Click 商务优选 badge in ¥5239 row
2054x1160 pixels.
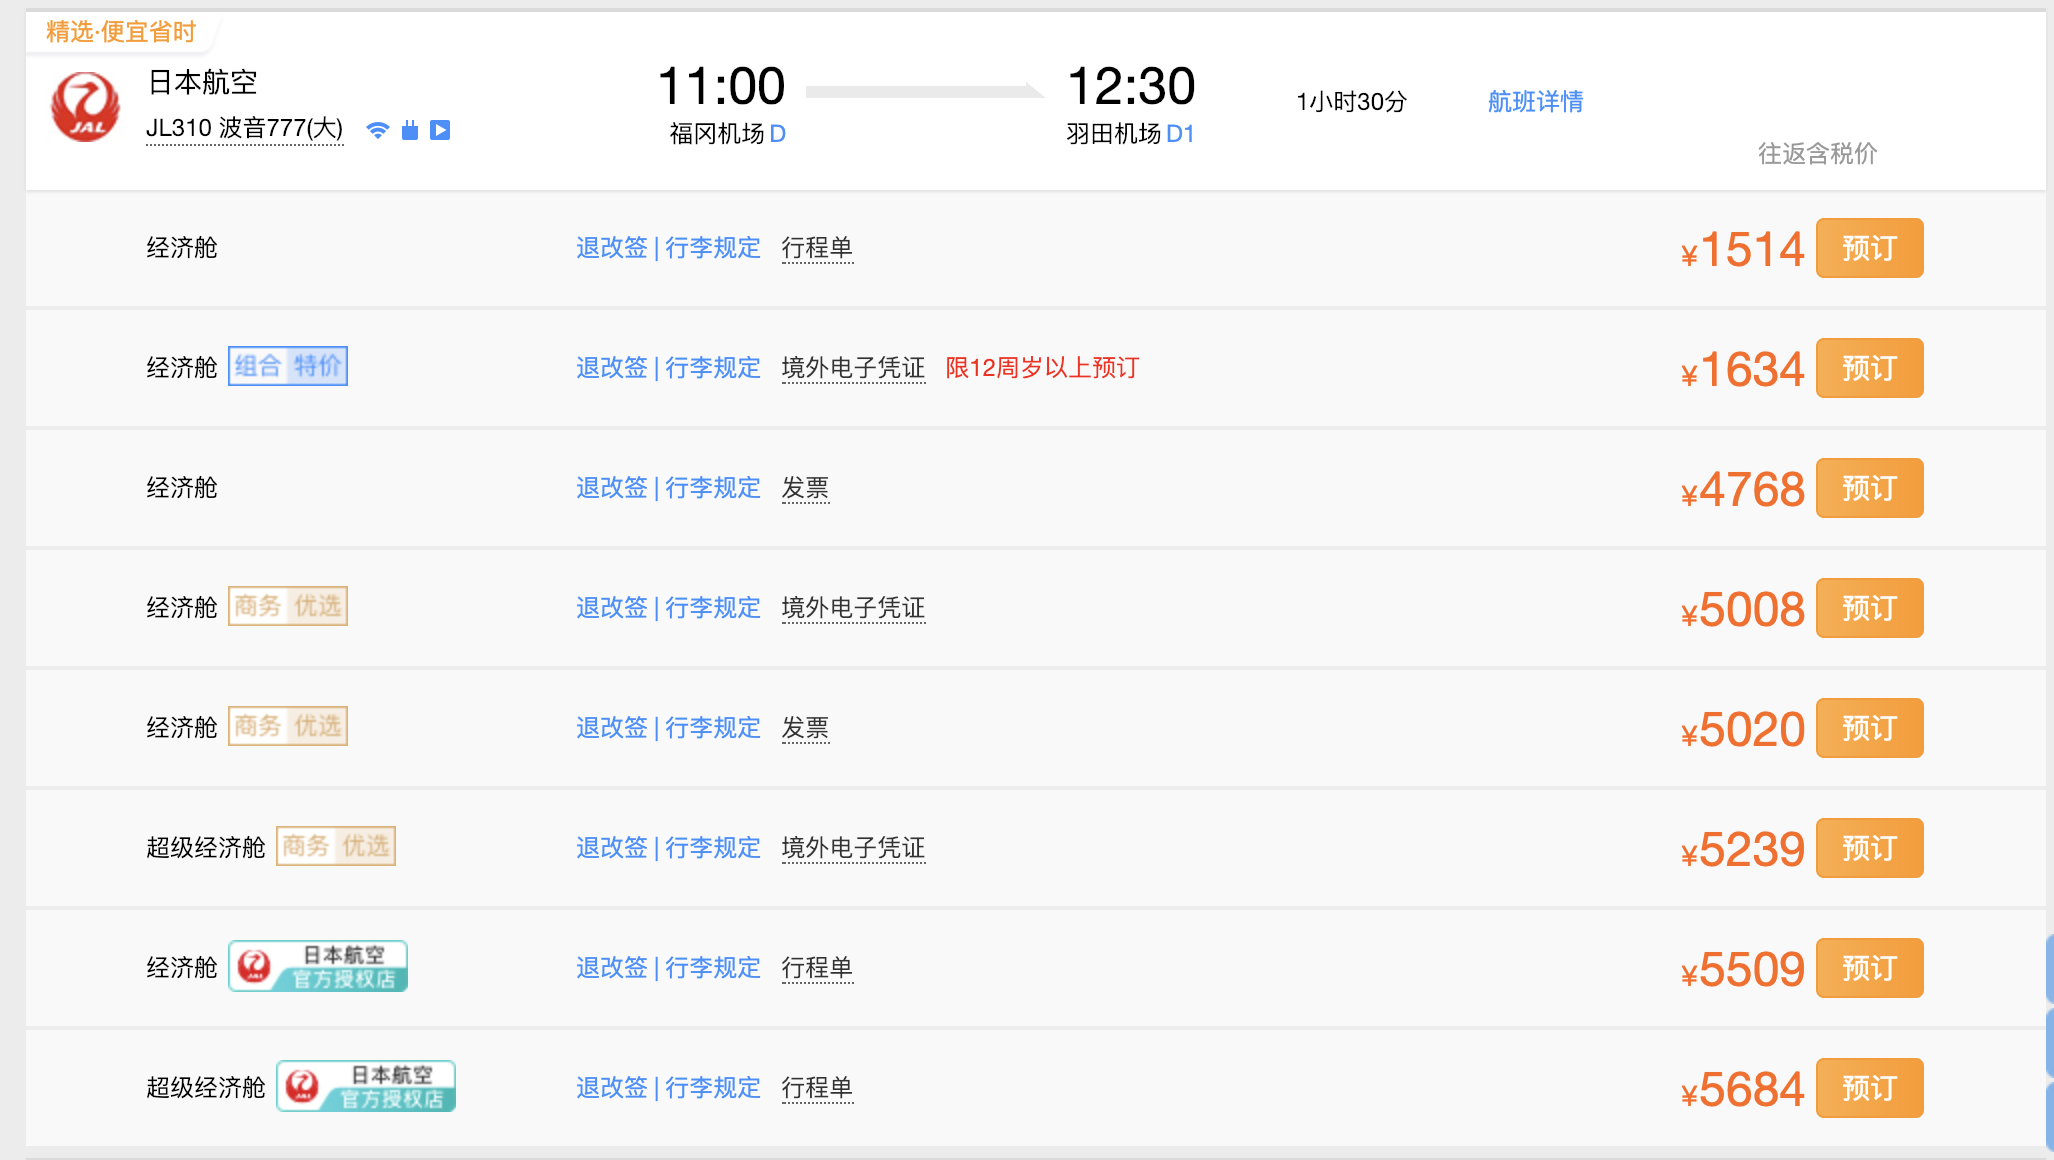(336, 846)
